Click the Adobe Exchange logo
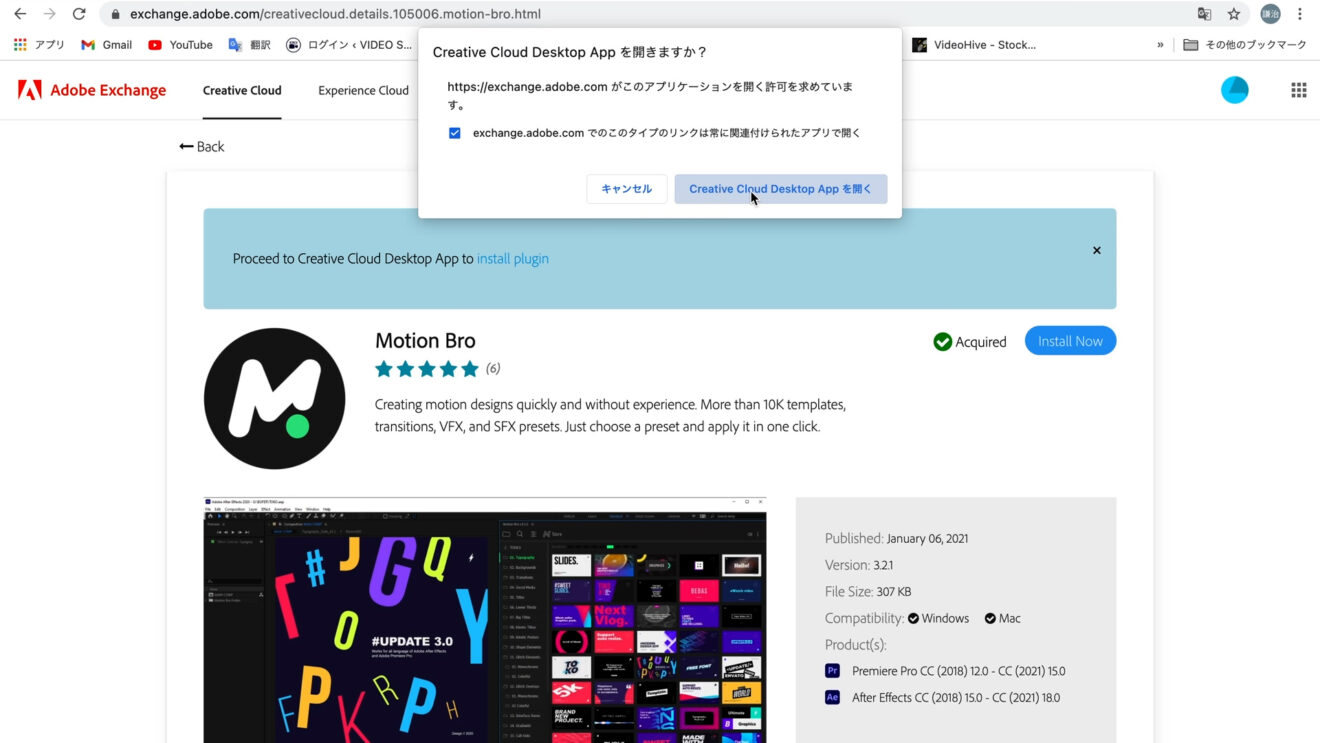Viewport: 1320px width, 743px height. [92, 90]
